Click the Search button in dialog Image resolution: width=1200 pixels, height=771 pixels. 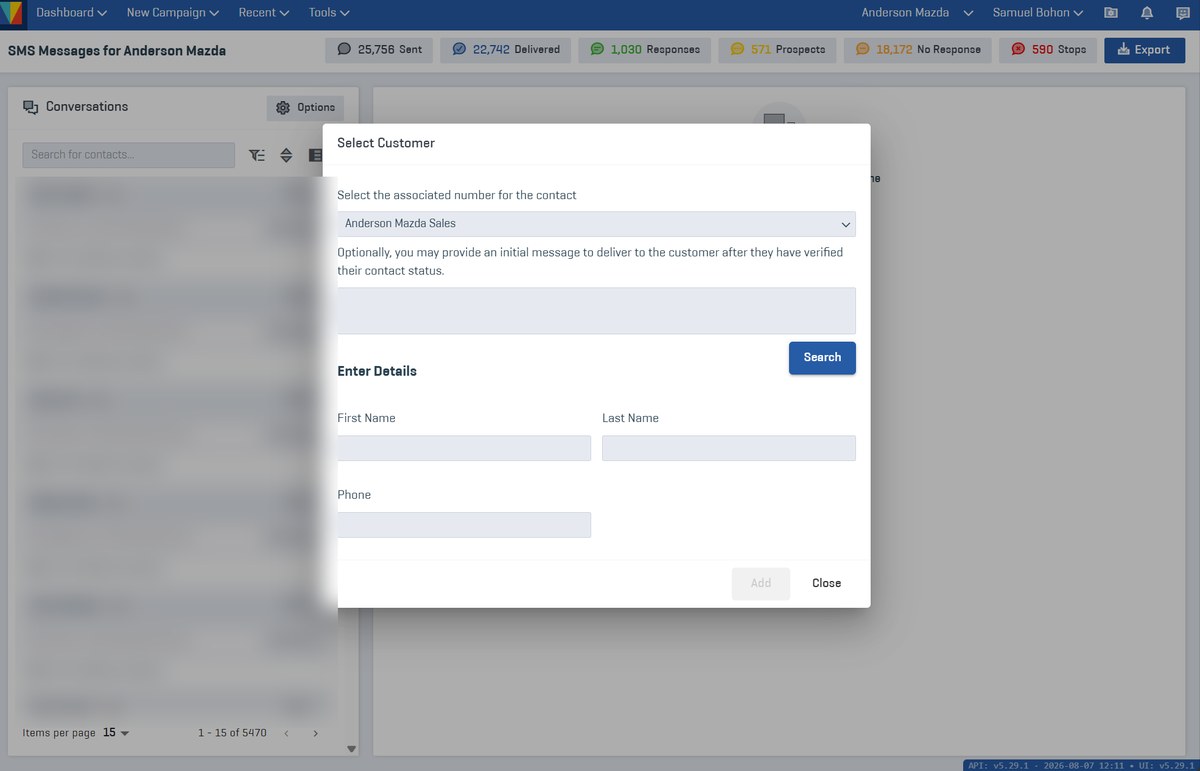click(x=822, y=358)
